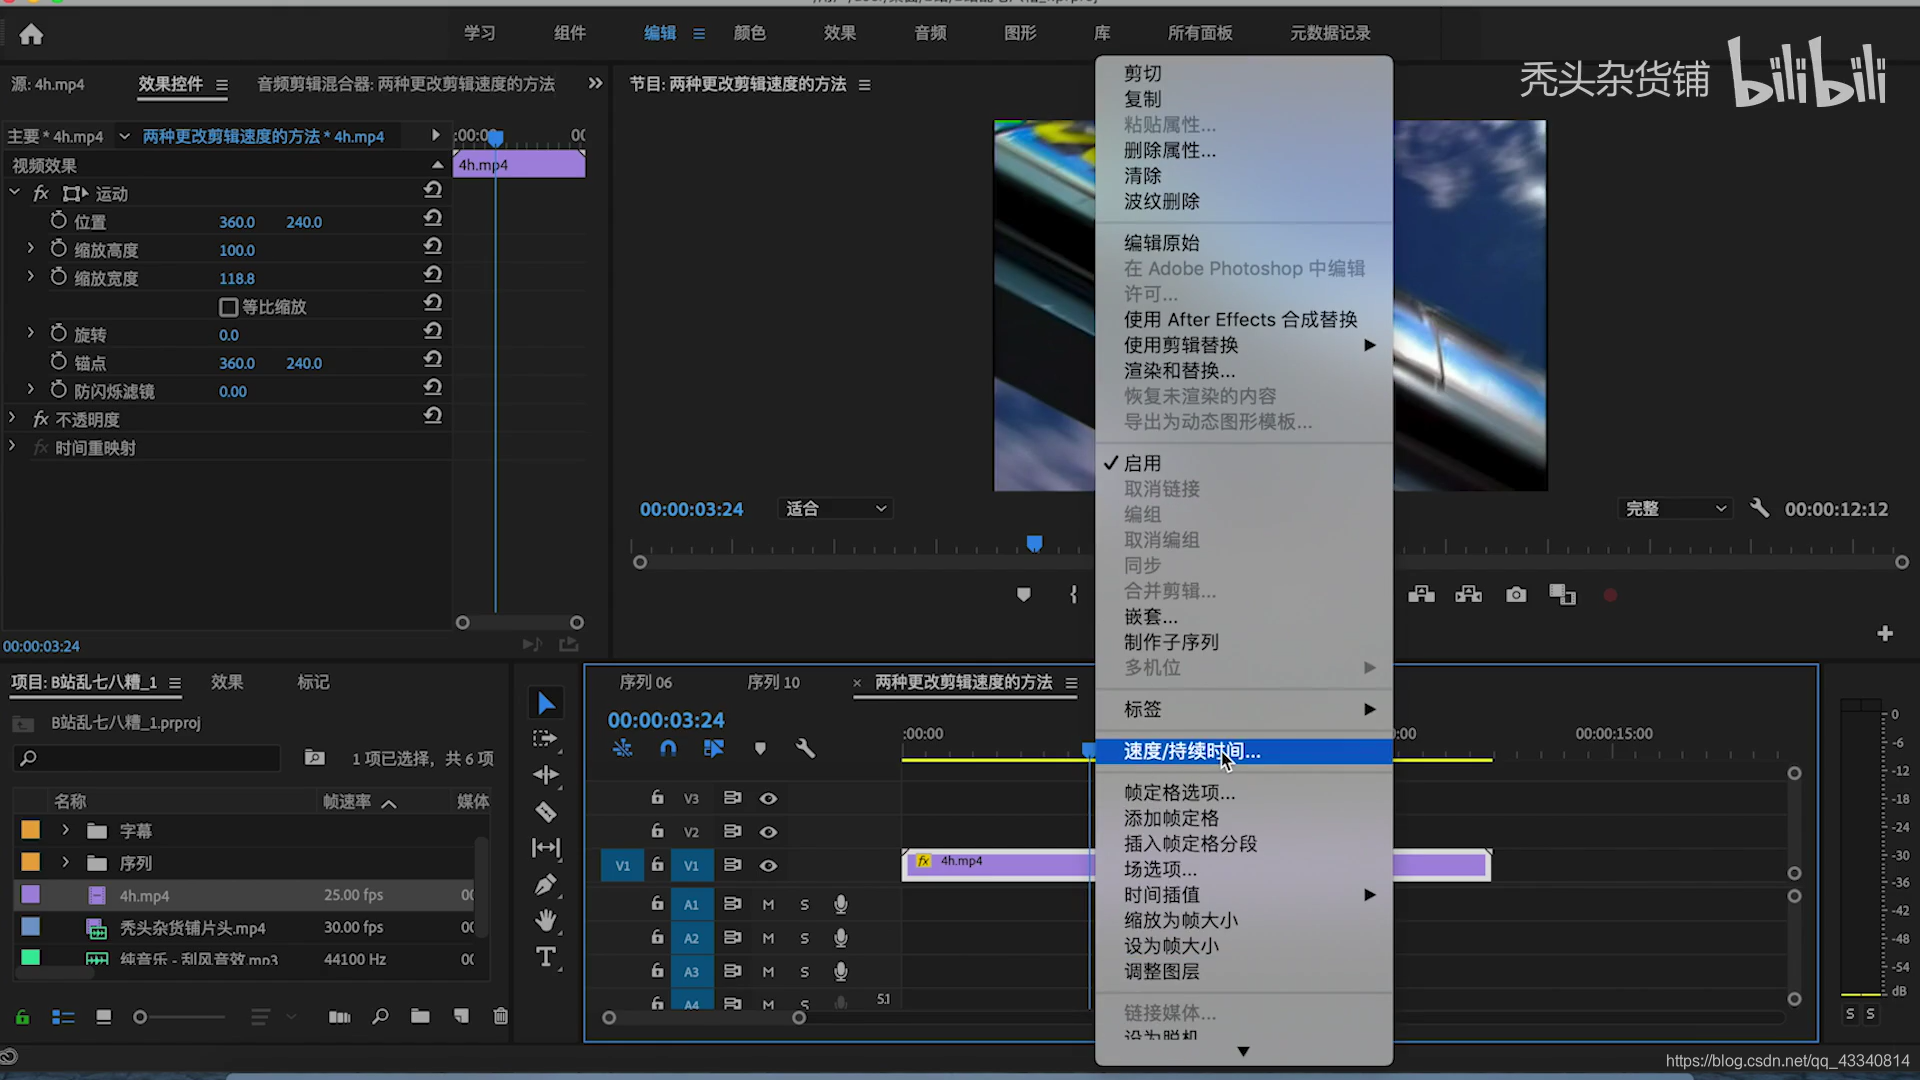Select the Hand tool

click(x=546, y=920)
